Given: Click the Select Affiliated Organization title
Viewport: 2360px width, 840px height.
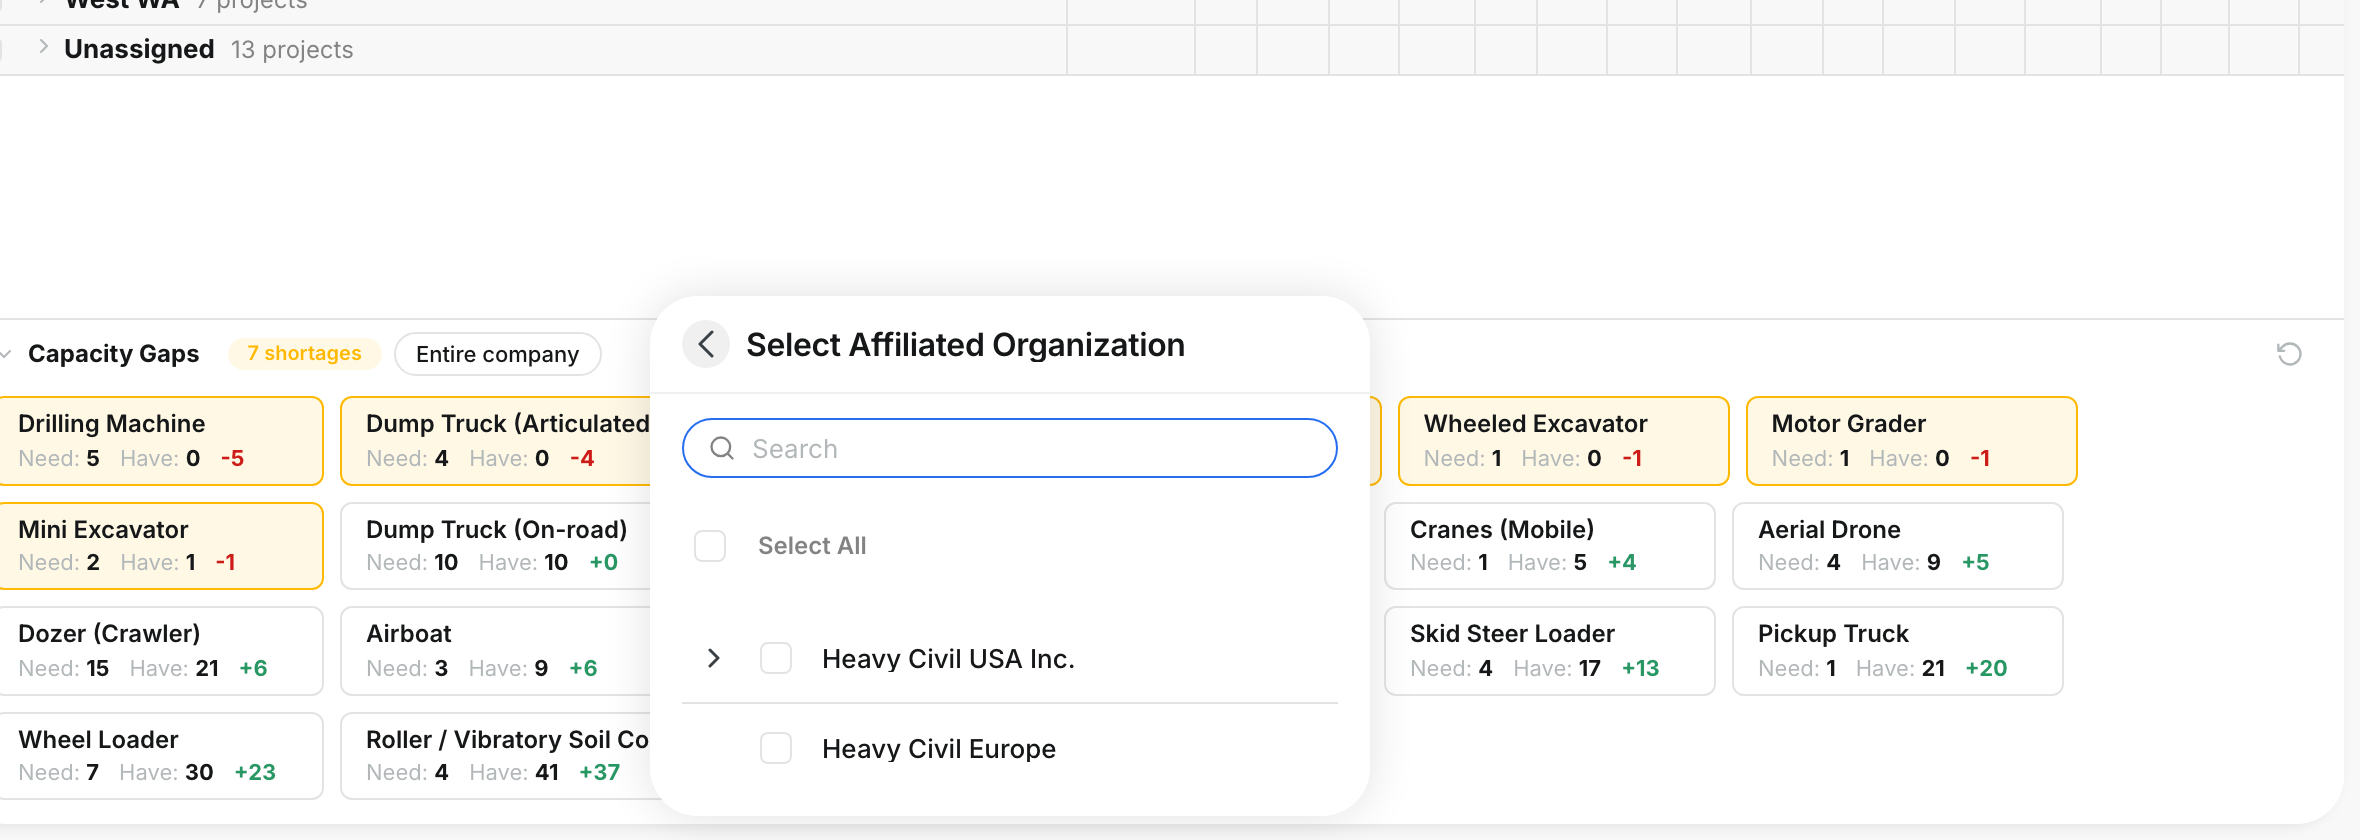Looking at the screenshot, I should pos(965,345).
